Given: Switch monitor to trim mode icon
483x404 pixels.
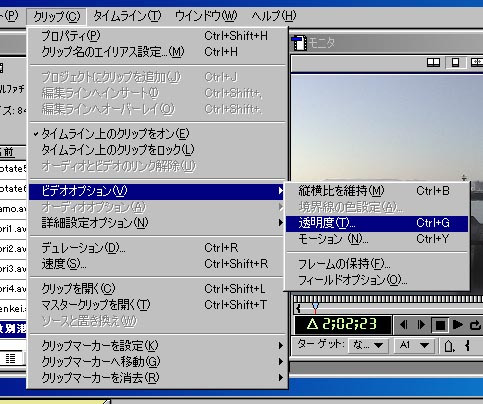Looking at the screenshot, I should click(477, 62).
